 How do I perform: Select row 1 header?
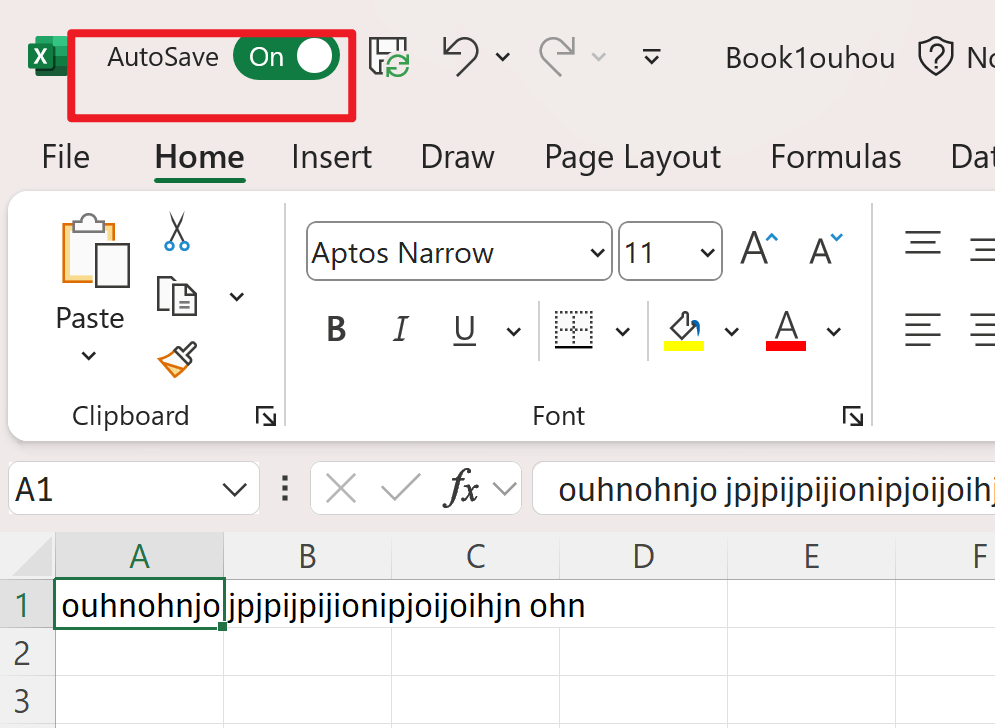tap(27, 605)
